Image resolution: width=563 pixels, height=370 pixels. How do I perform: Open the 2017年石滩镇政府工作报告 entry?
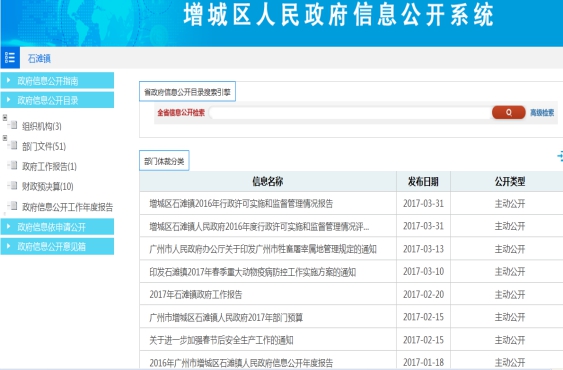pos(196,295)
